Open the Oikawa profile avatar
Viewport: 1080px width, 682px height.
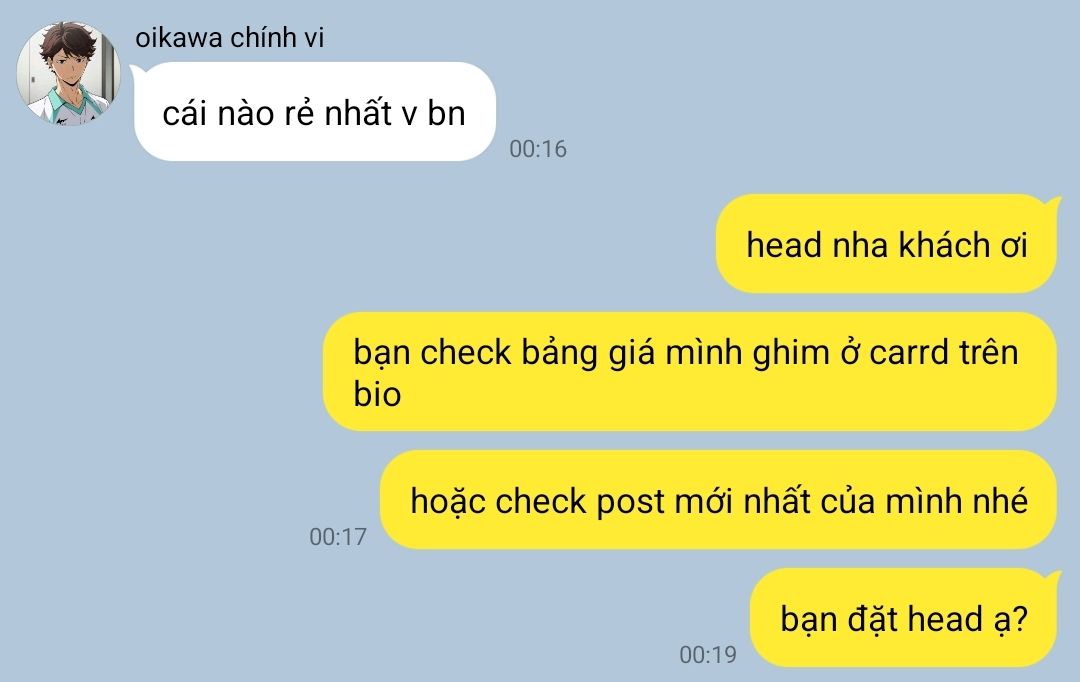pyautogui.click(x=68, y=74)
